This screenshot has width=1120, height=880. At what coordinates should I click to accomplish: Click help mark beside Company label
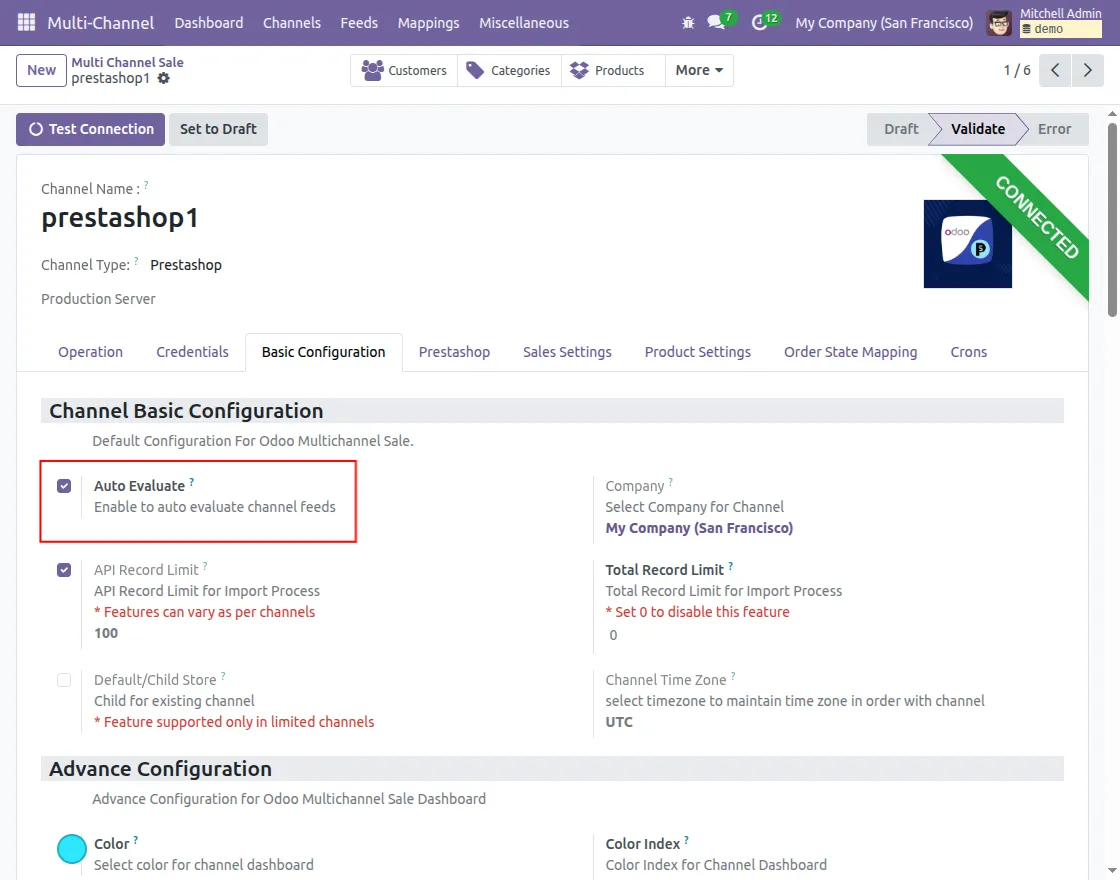(671, 482)
